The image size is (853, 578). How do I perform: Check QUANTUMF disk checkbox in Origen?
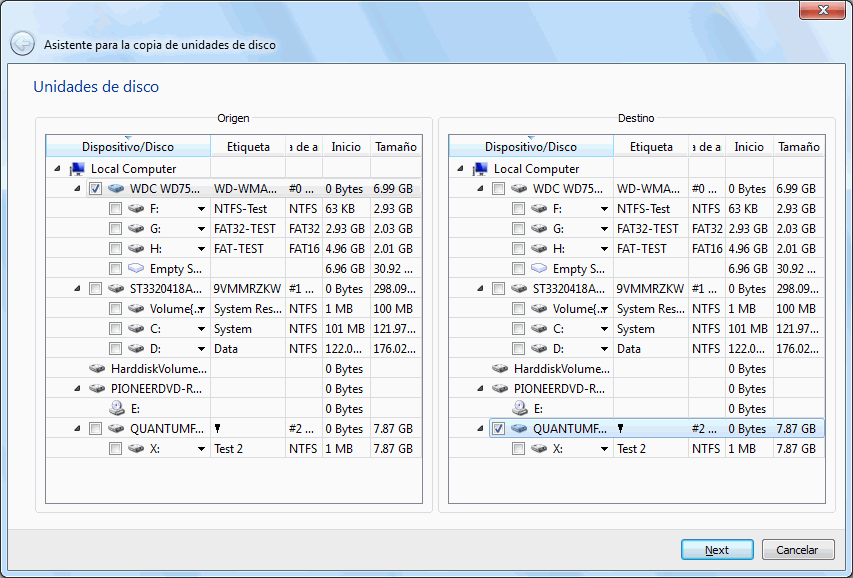(x=95, y=428)
